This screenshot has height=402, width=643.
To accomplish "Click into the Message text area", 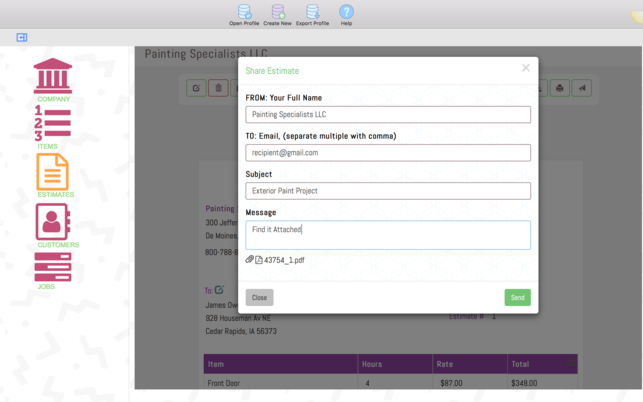I will [388, 235].
